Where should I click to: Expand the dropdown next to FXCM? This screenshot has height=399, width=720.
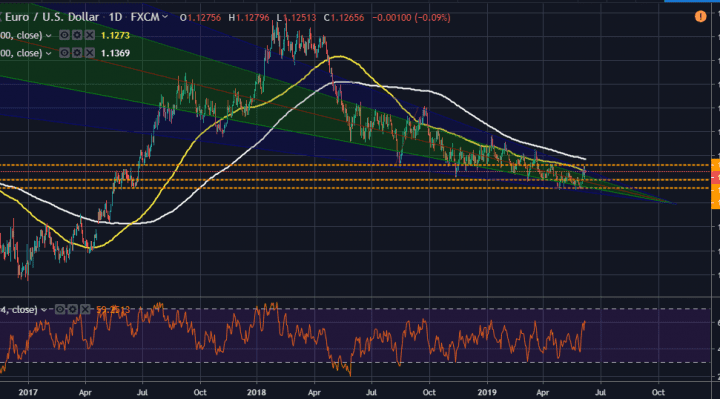(x=165, y=17)
